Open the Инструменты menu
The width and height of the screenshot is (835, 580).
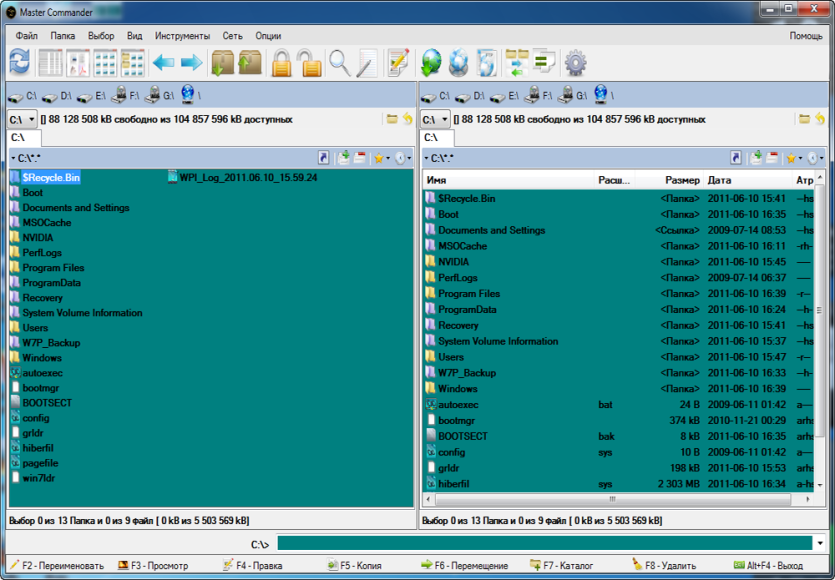point(182,36)
